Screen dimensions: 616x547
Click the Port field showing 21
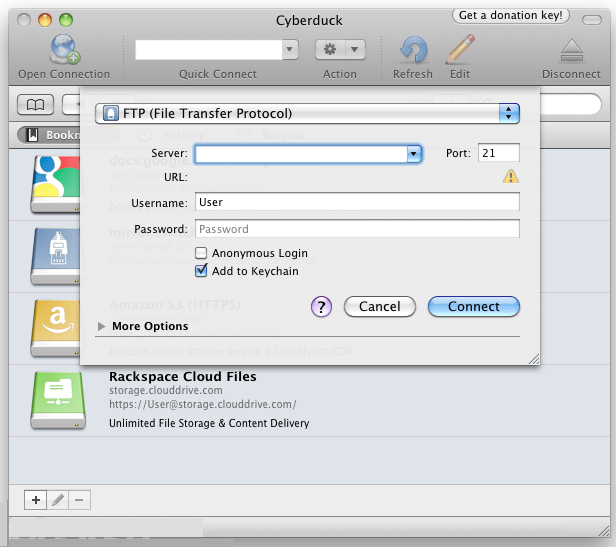[x=499, y=153]
